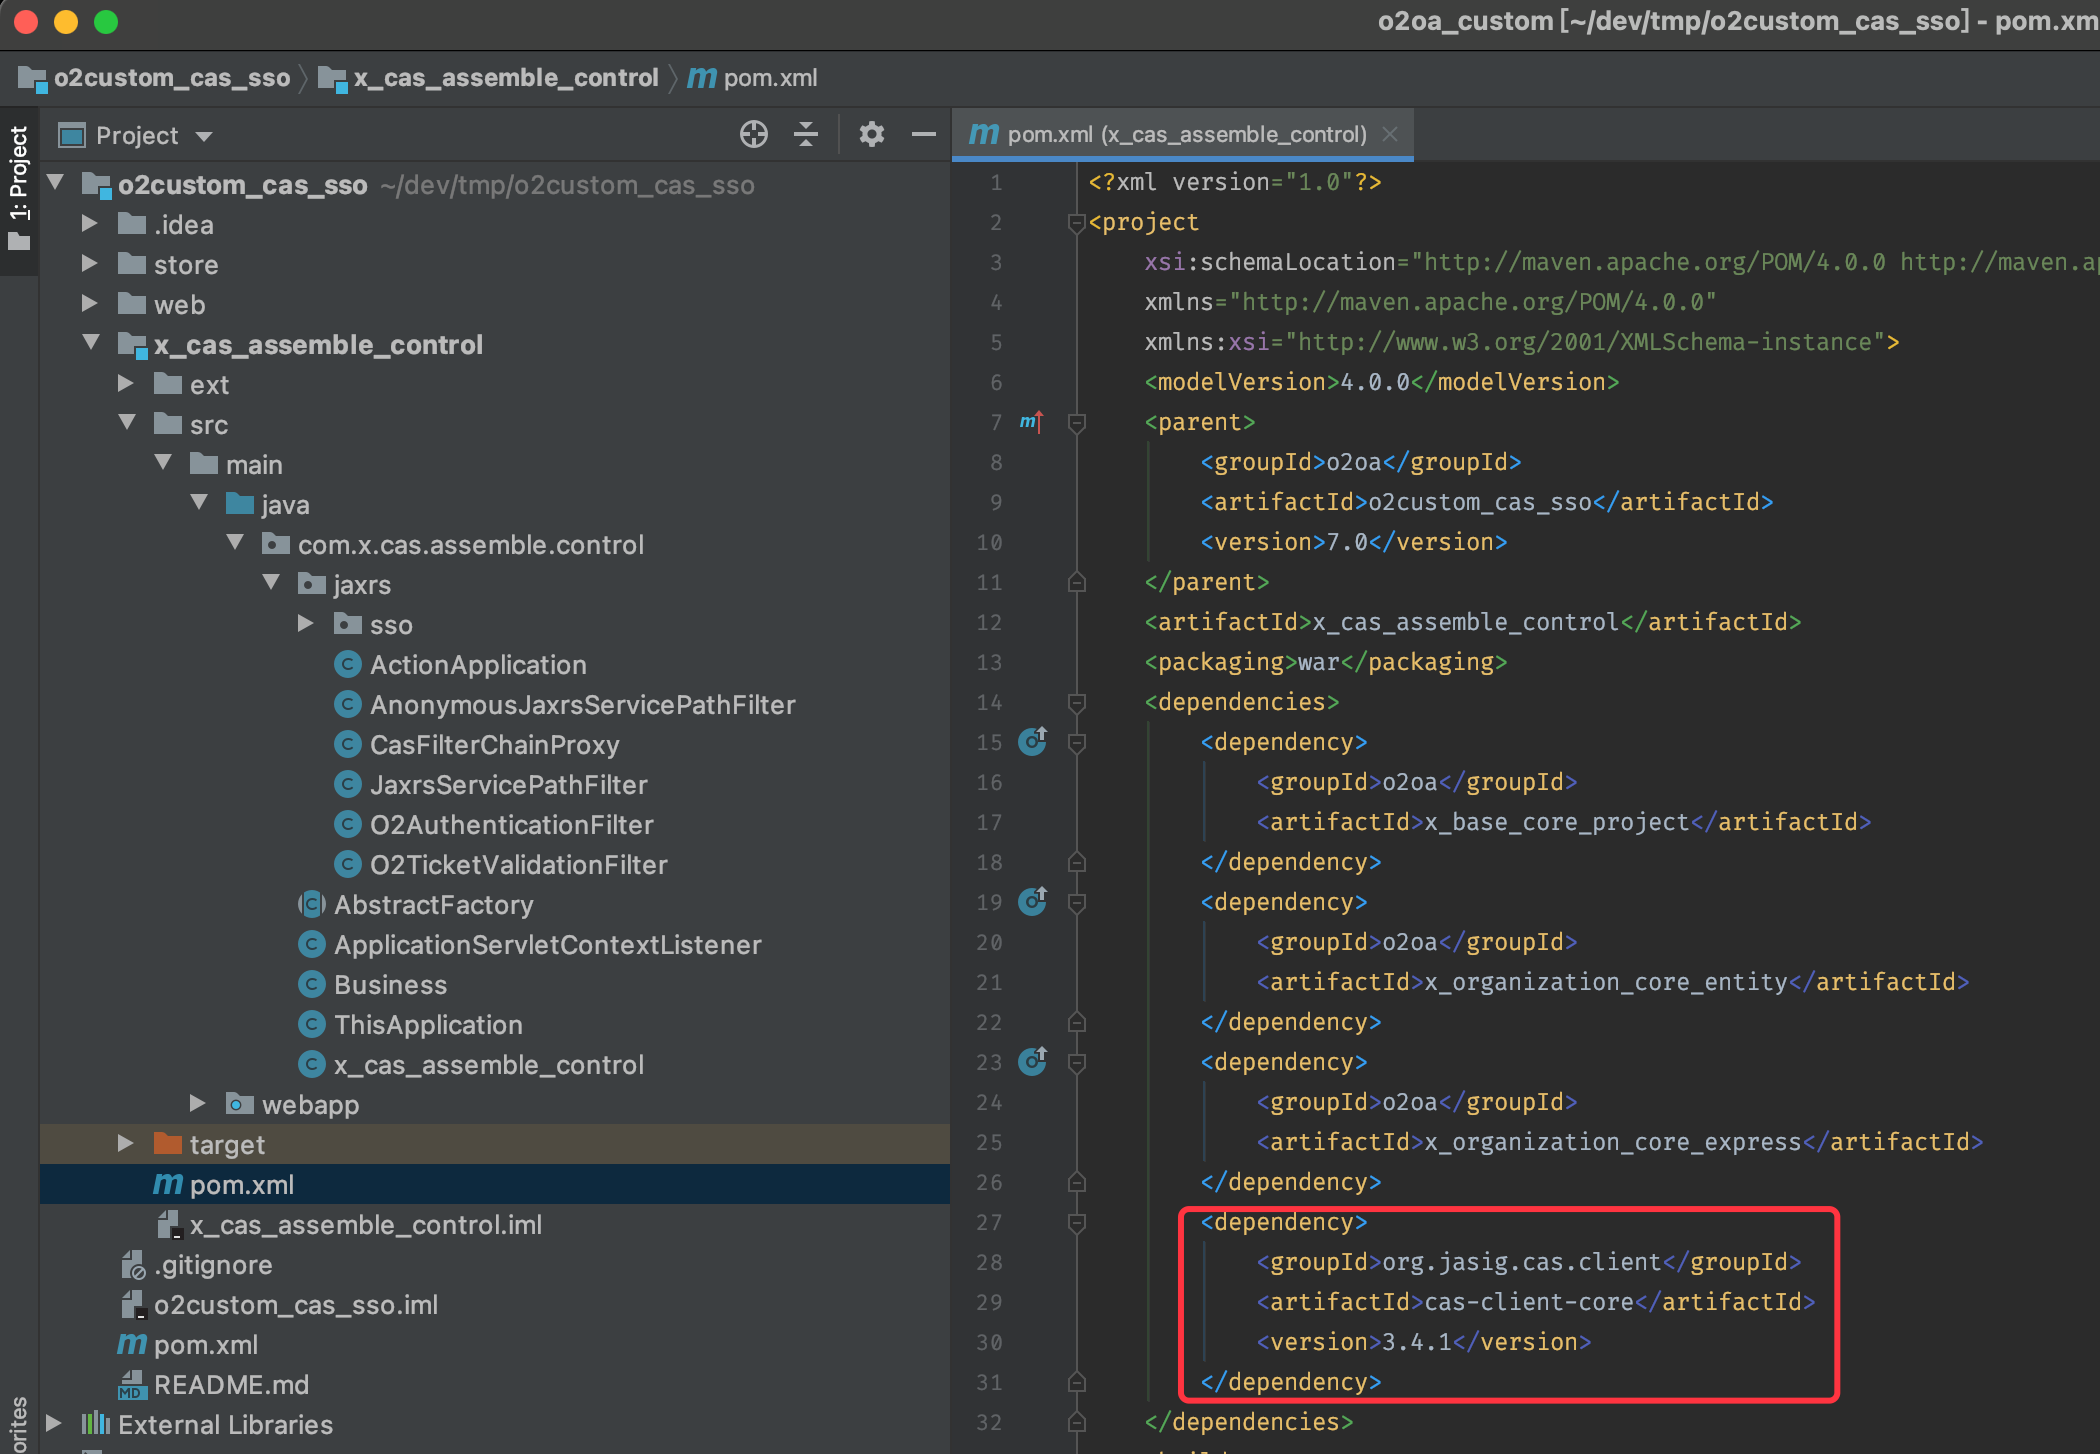Click x_cas_assemble_control in the breadcrumb bar
The width and height of the screenshot is (2100, 1454).
point(505,78)
